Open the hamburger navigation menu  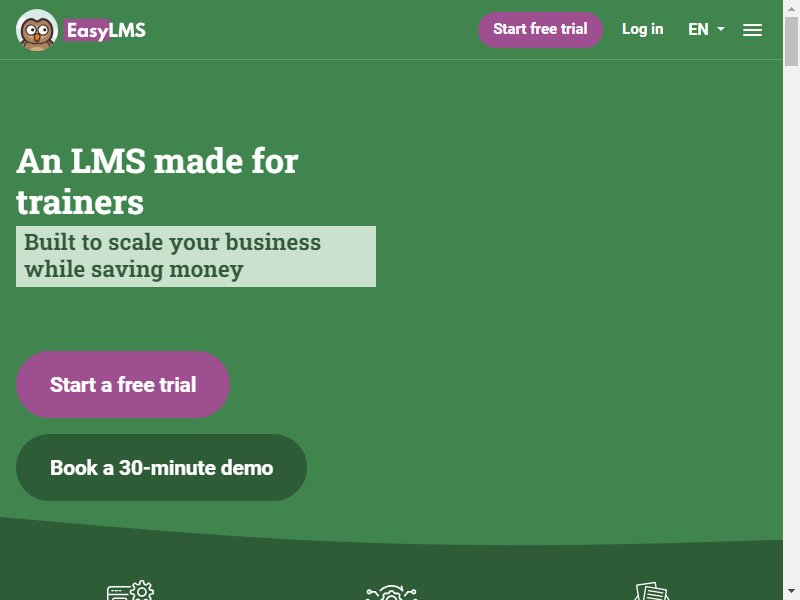[x=752, y=30]
